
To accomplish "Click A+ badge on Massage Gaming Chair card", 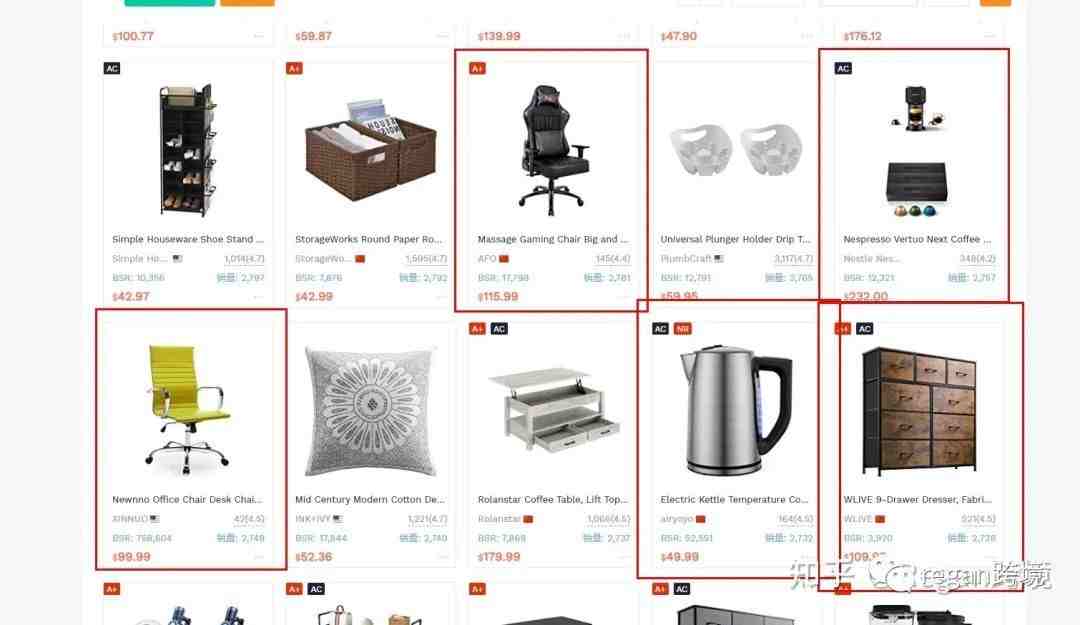I will [x=477, y=68].
